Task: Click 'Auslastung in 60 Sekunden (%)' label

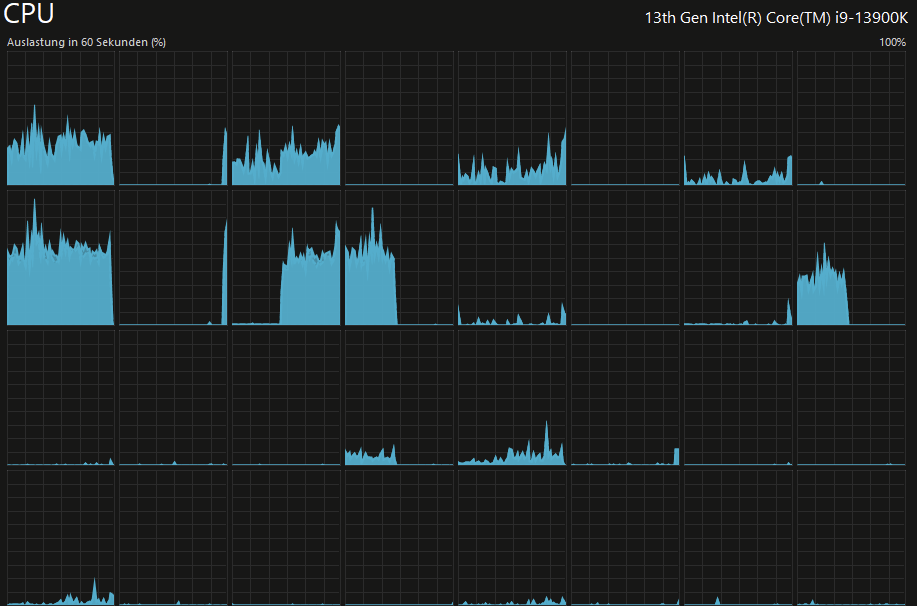Action: click(x=86, y=42)
